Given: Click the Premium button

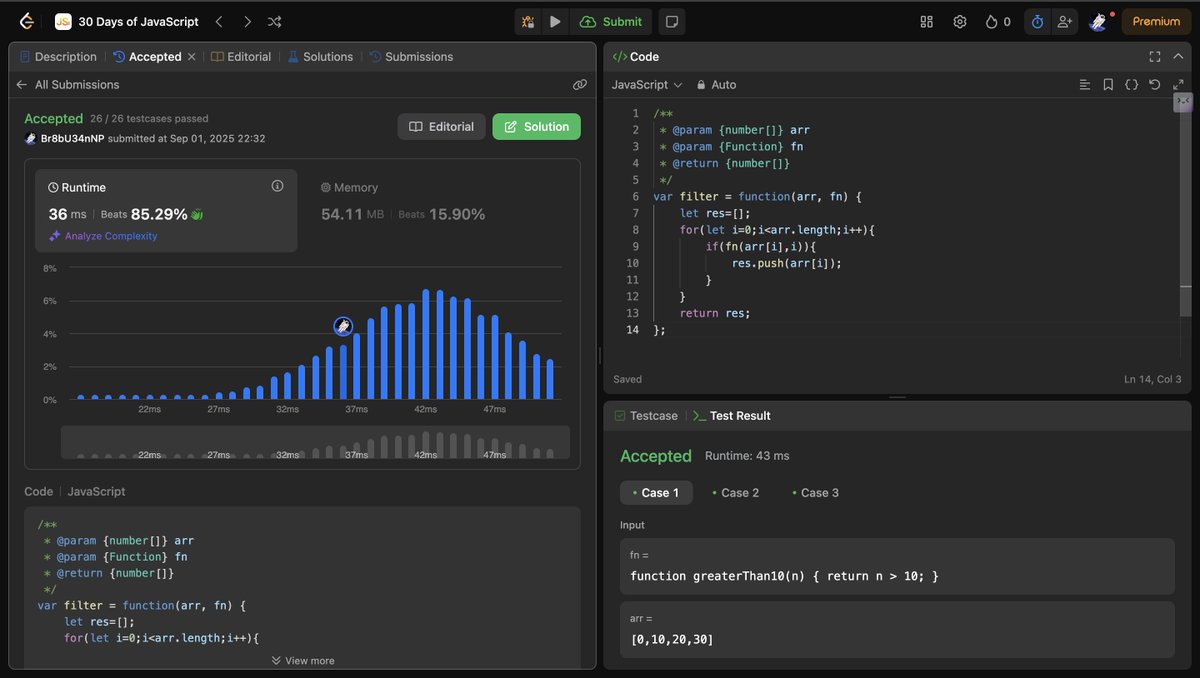Looking at the screenshot, I should point(1156,22).
